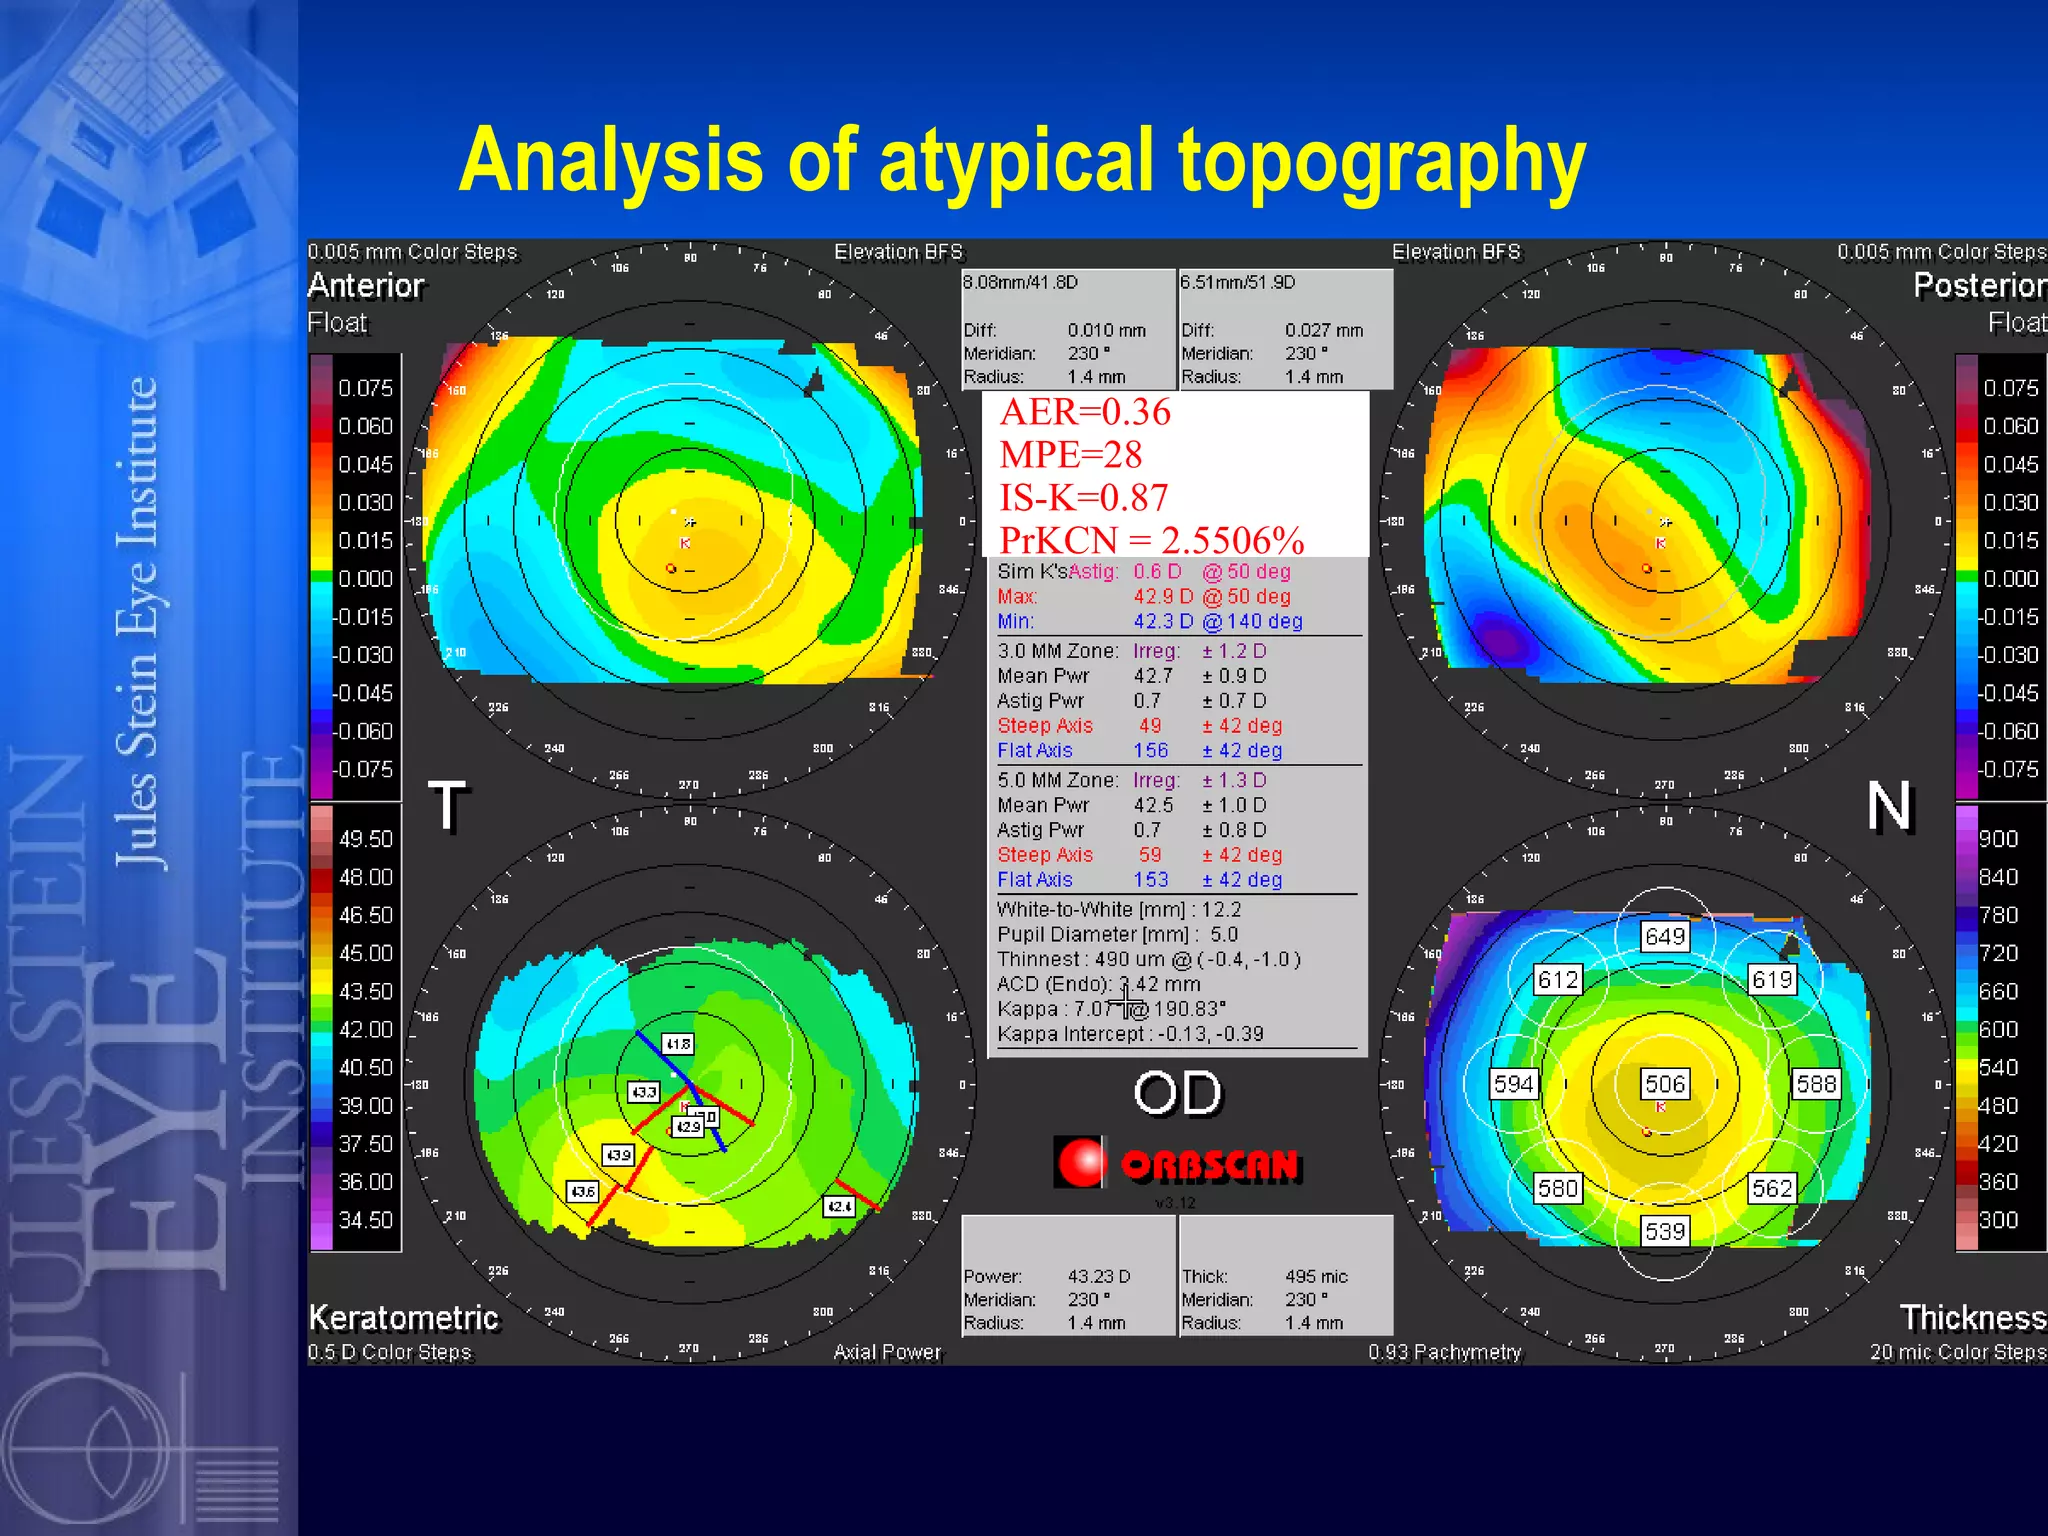The width and height of the screenshot is (2048, 1536).
Task: Select the 588 thickness reading
Action: pyautogui.click(x=1816, y=1083)
